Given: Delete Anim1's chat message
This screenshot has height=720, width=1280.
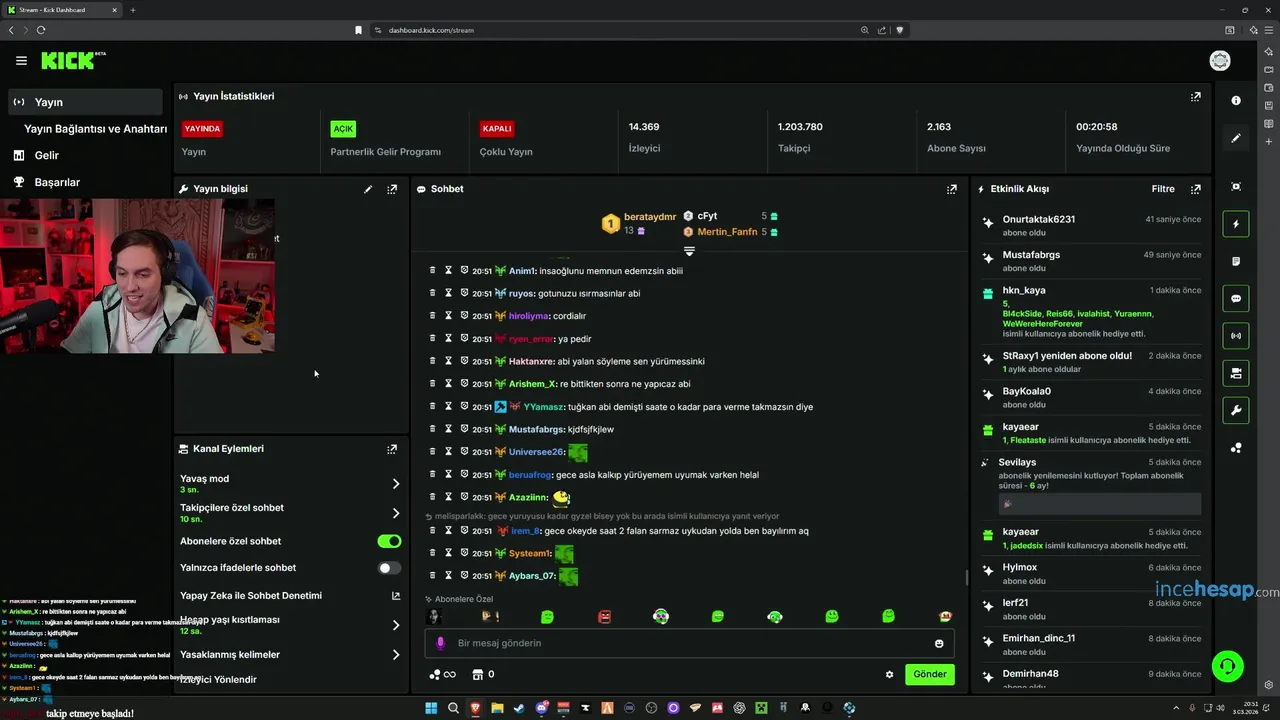Looking at the screenshot, I should 433,271.
